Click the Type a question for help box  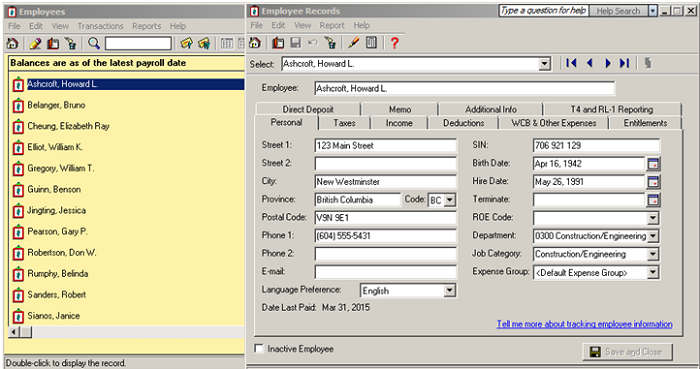coord(543,11)
